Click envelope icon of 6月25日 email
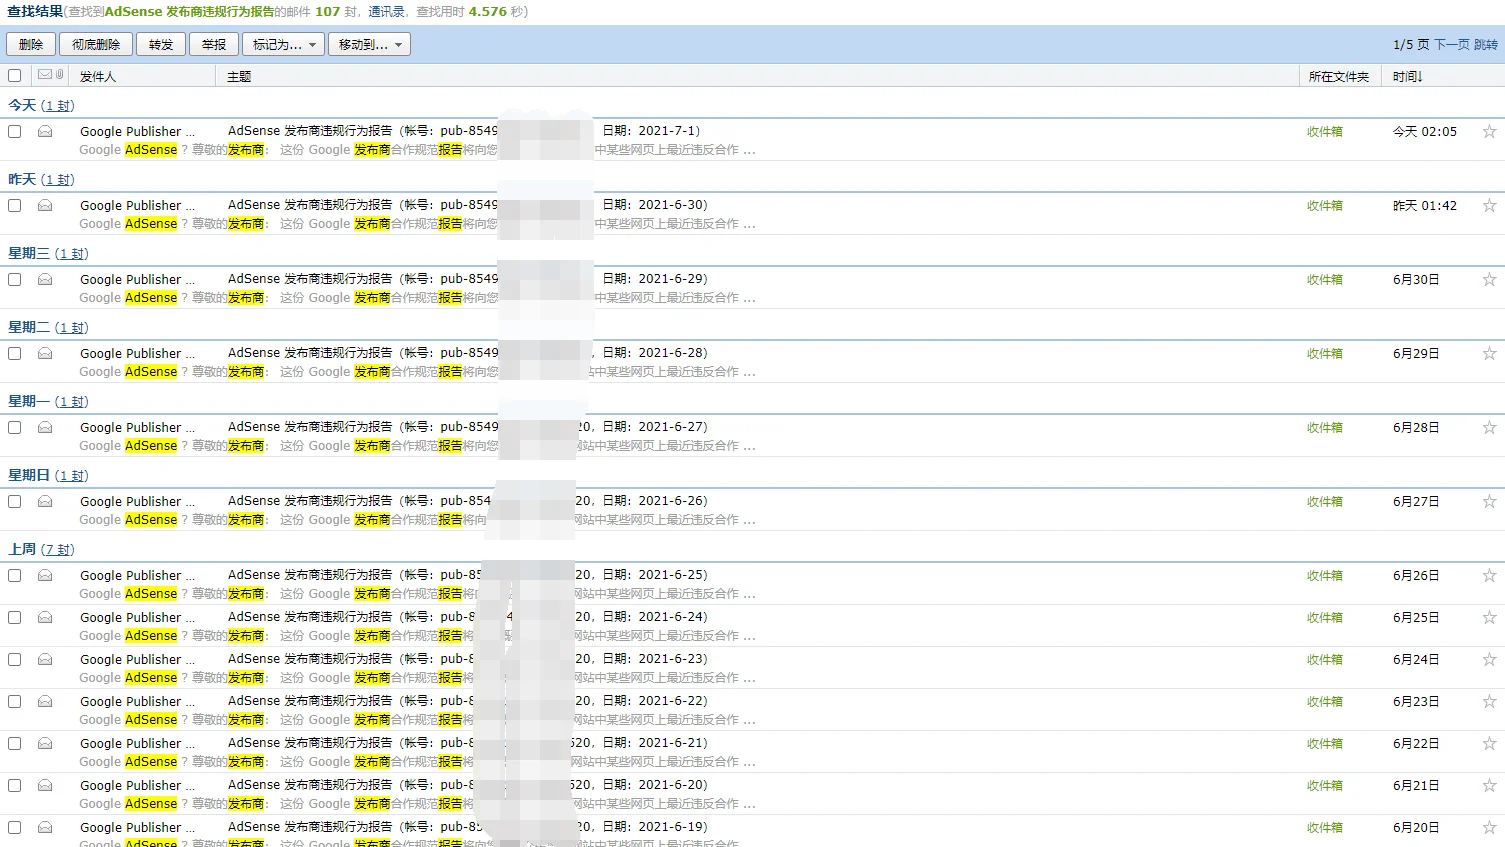 point(45,617)
